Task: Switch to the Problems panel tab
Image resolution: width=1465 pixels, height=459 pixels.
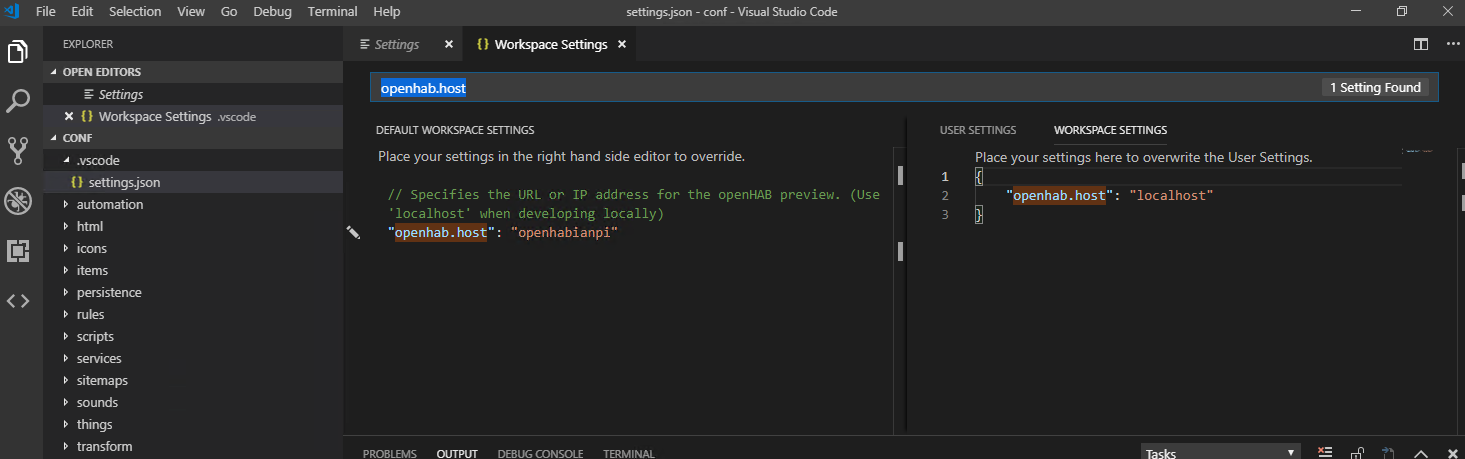Action: pyautogui.click(x=389, y=453)
